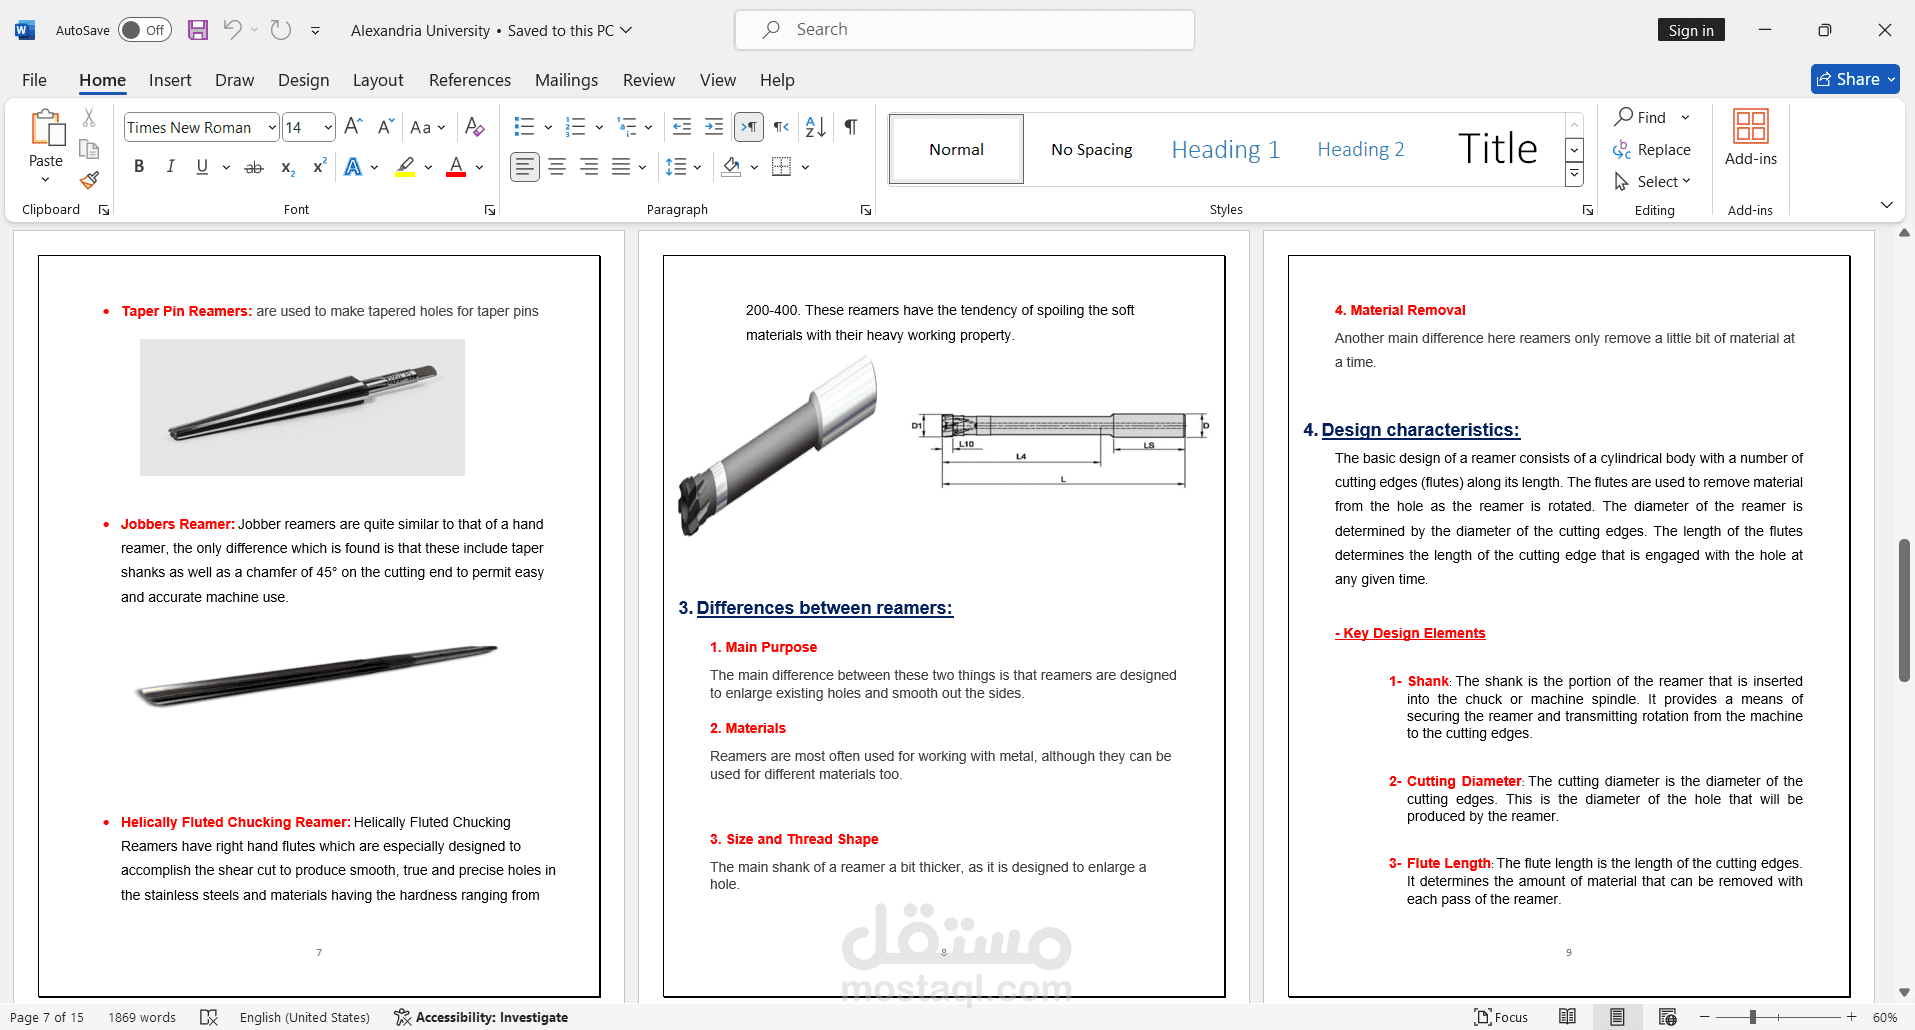Click the Search box in title bar
The width and height of the screenshot is (1915, 1030).
click(965, 30)
